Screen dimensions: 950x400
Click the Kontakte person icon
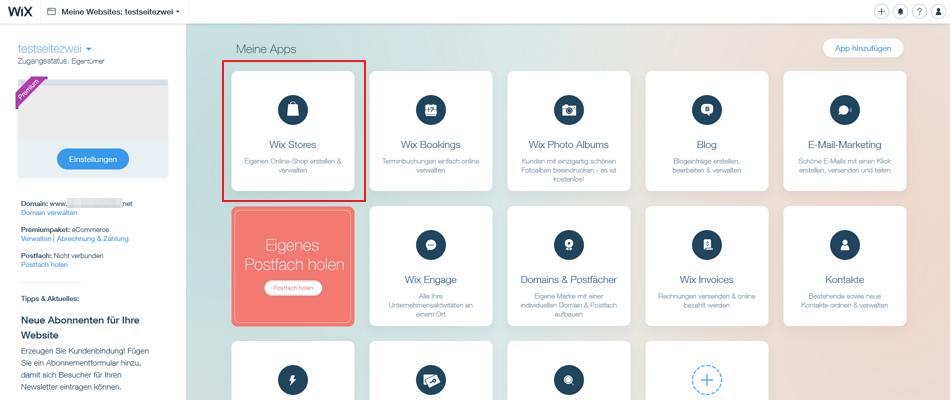(x=845, y=244)
